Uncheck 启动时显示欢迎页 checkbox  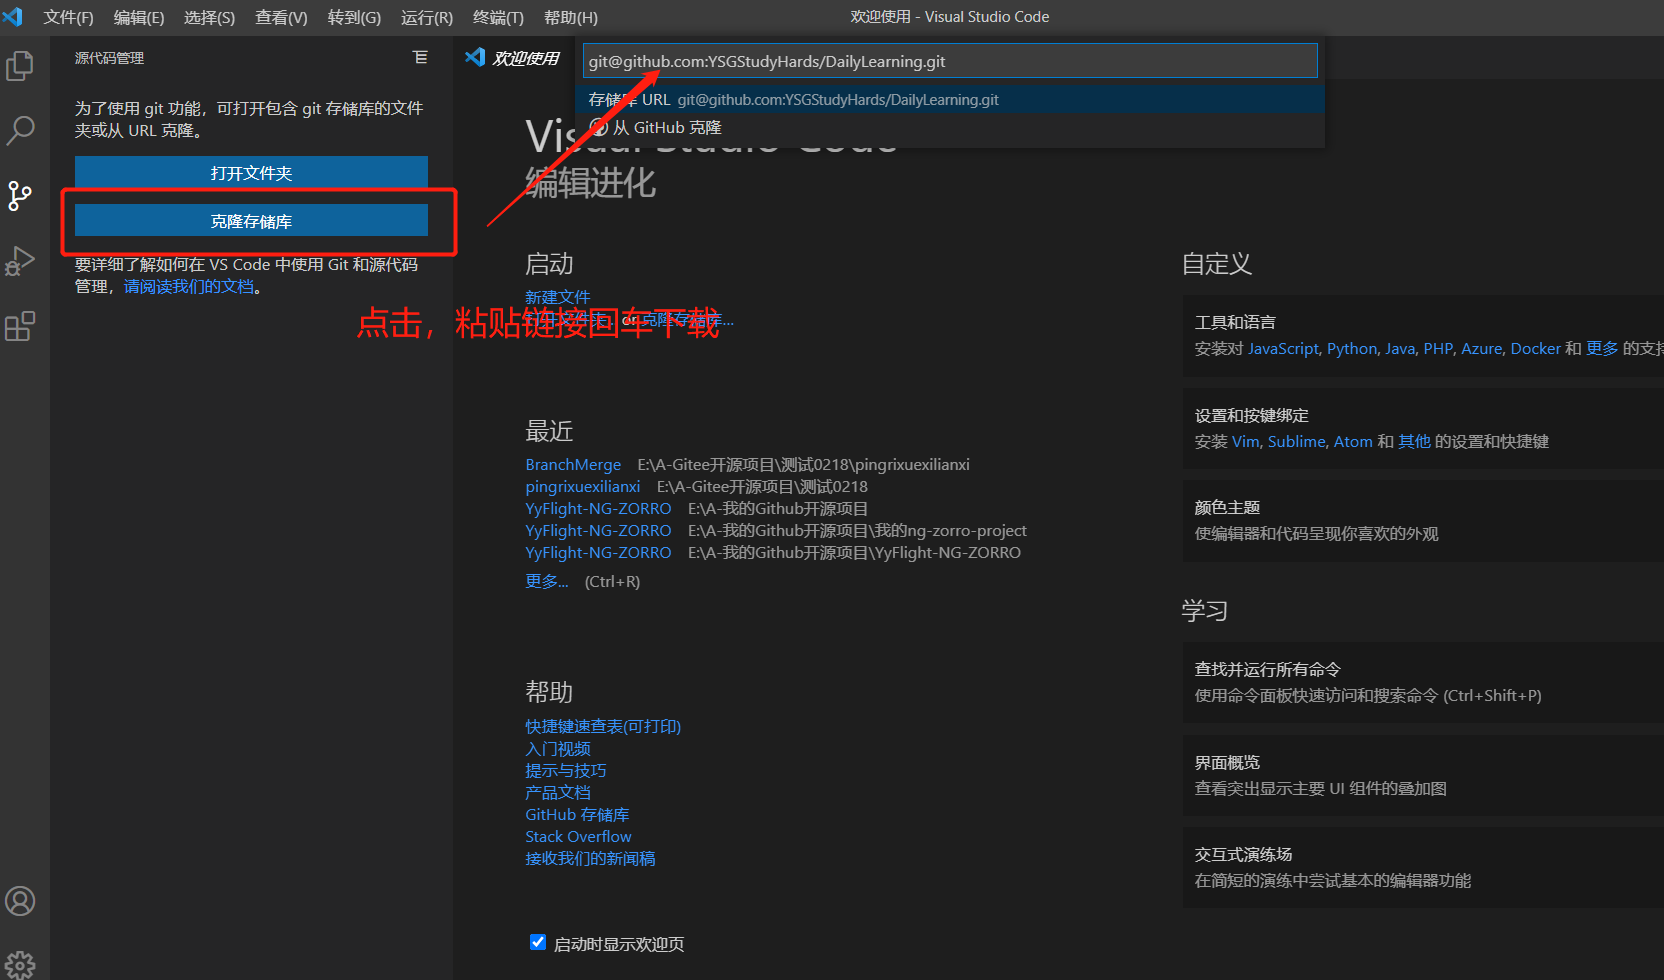pos(538,942)
